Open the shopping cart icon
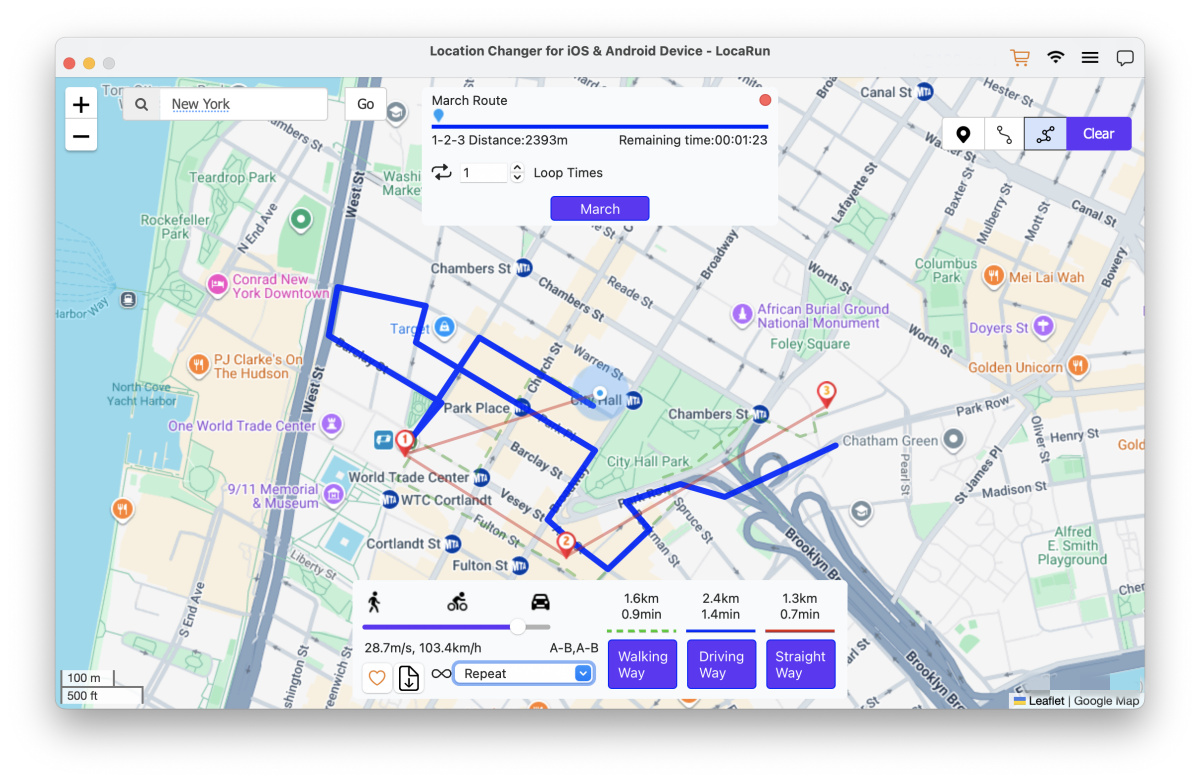1200x782 pixels. [x=1019, y=58]
